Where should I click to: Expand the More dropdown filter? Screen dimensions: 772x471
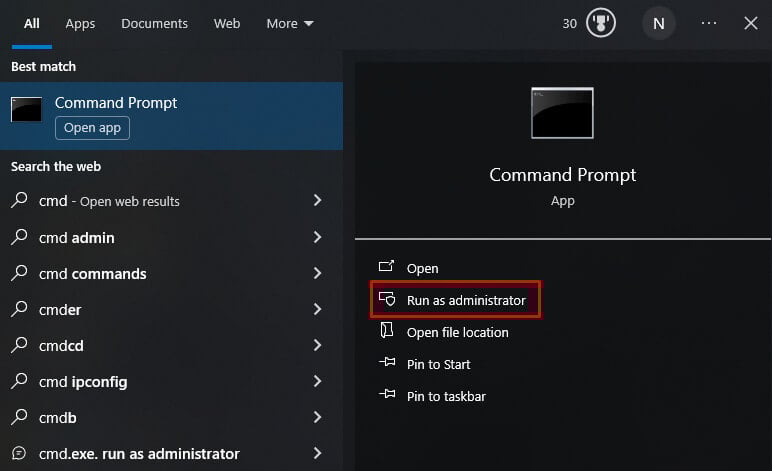pos(289,23)
